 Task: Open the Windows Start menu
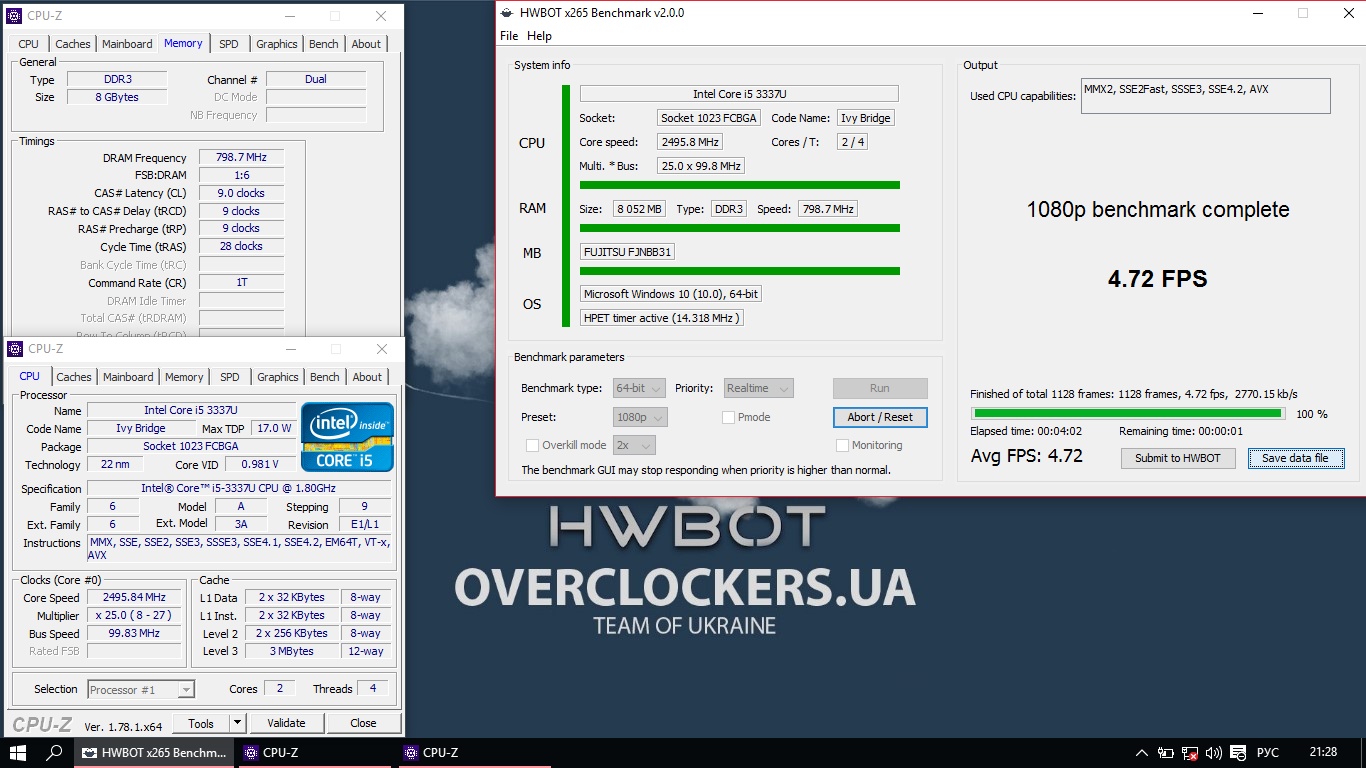click(x=18, y=753)
